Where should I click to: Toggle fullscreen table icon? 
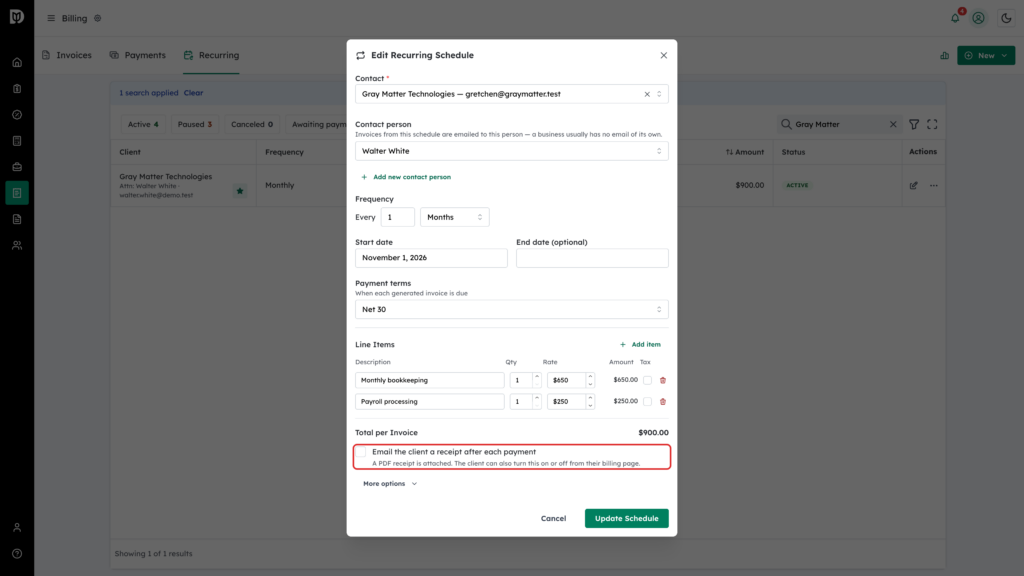pos(932,124)
